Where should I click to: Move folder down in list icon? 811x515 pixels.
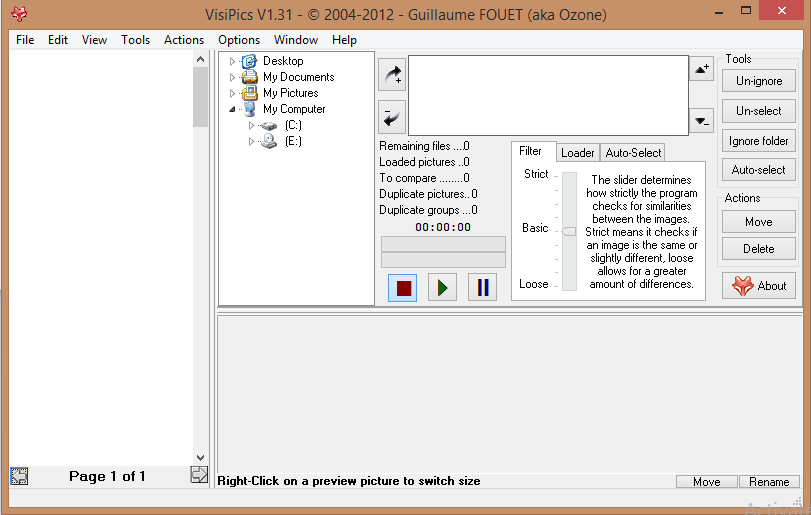coord(701,120)
